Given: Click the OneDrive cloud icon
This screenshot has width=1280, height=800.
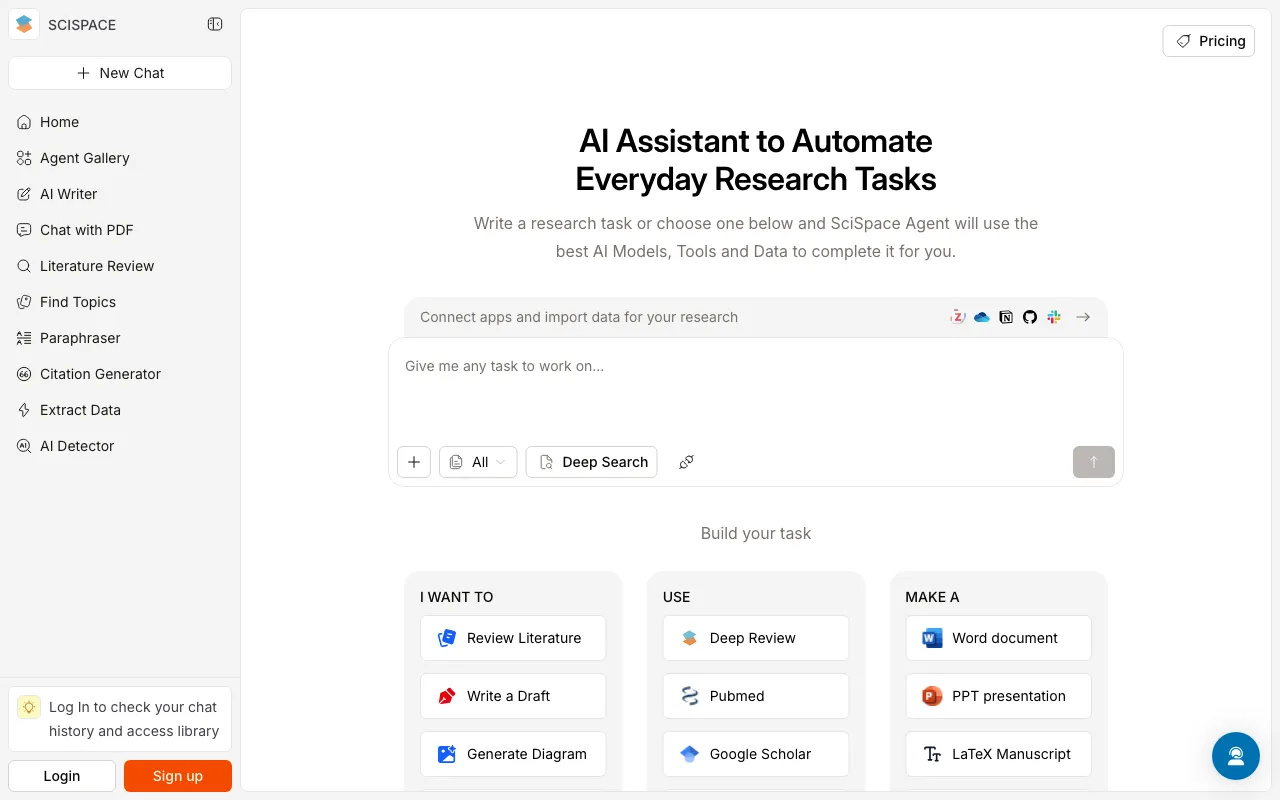Looking at the screenshot, I should (982, 317).
